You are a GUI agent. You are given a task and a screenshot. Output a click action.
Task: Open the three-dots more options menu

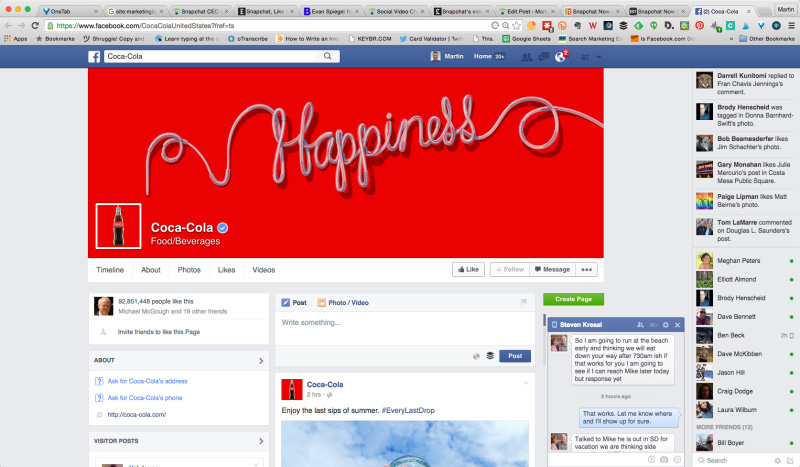[x=586, y=269]
